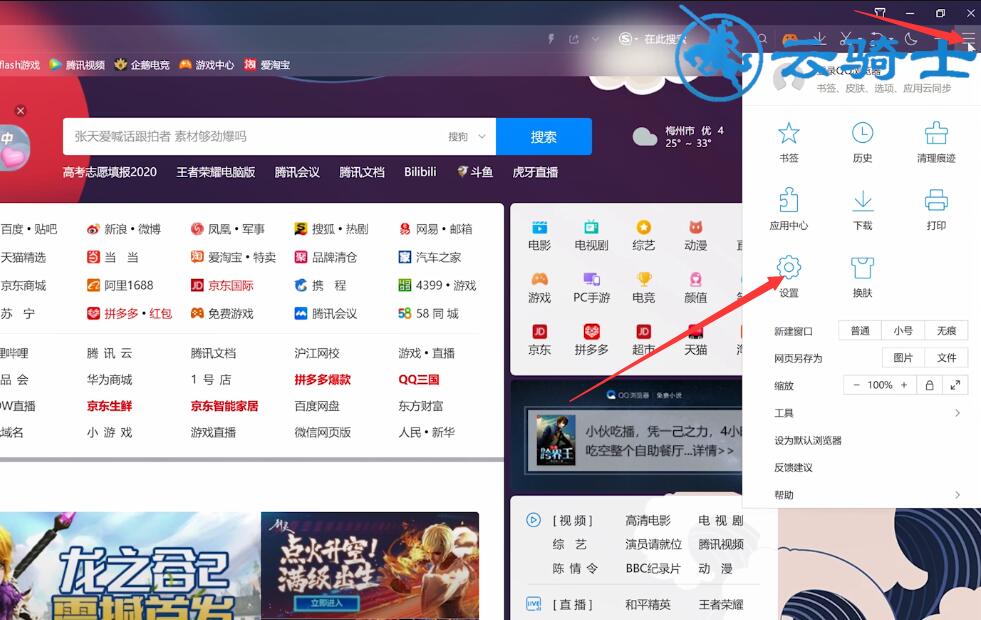Open the BBC纪录片 link

pos(653,569)
